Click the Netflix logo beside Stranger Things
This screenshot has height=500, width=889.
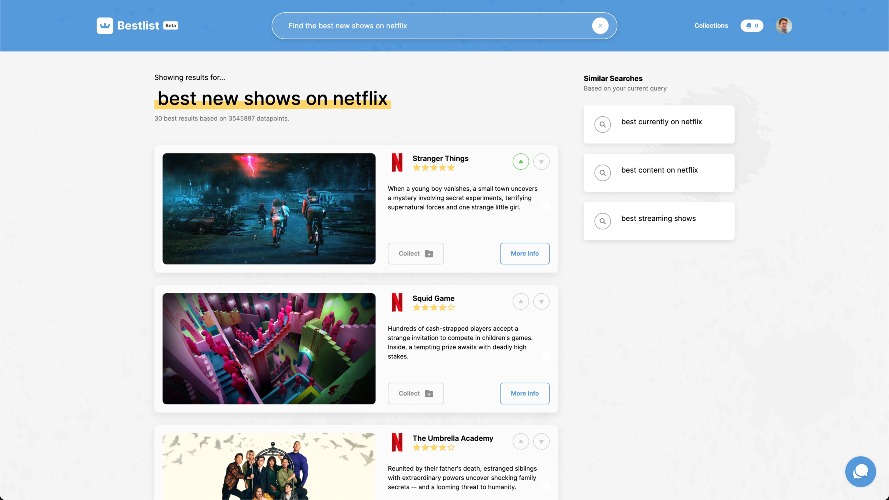click(397, 163)
